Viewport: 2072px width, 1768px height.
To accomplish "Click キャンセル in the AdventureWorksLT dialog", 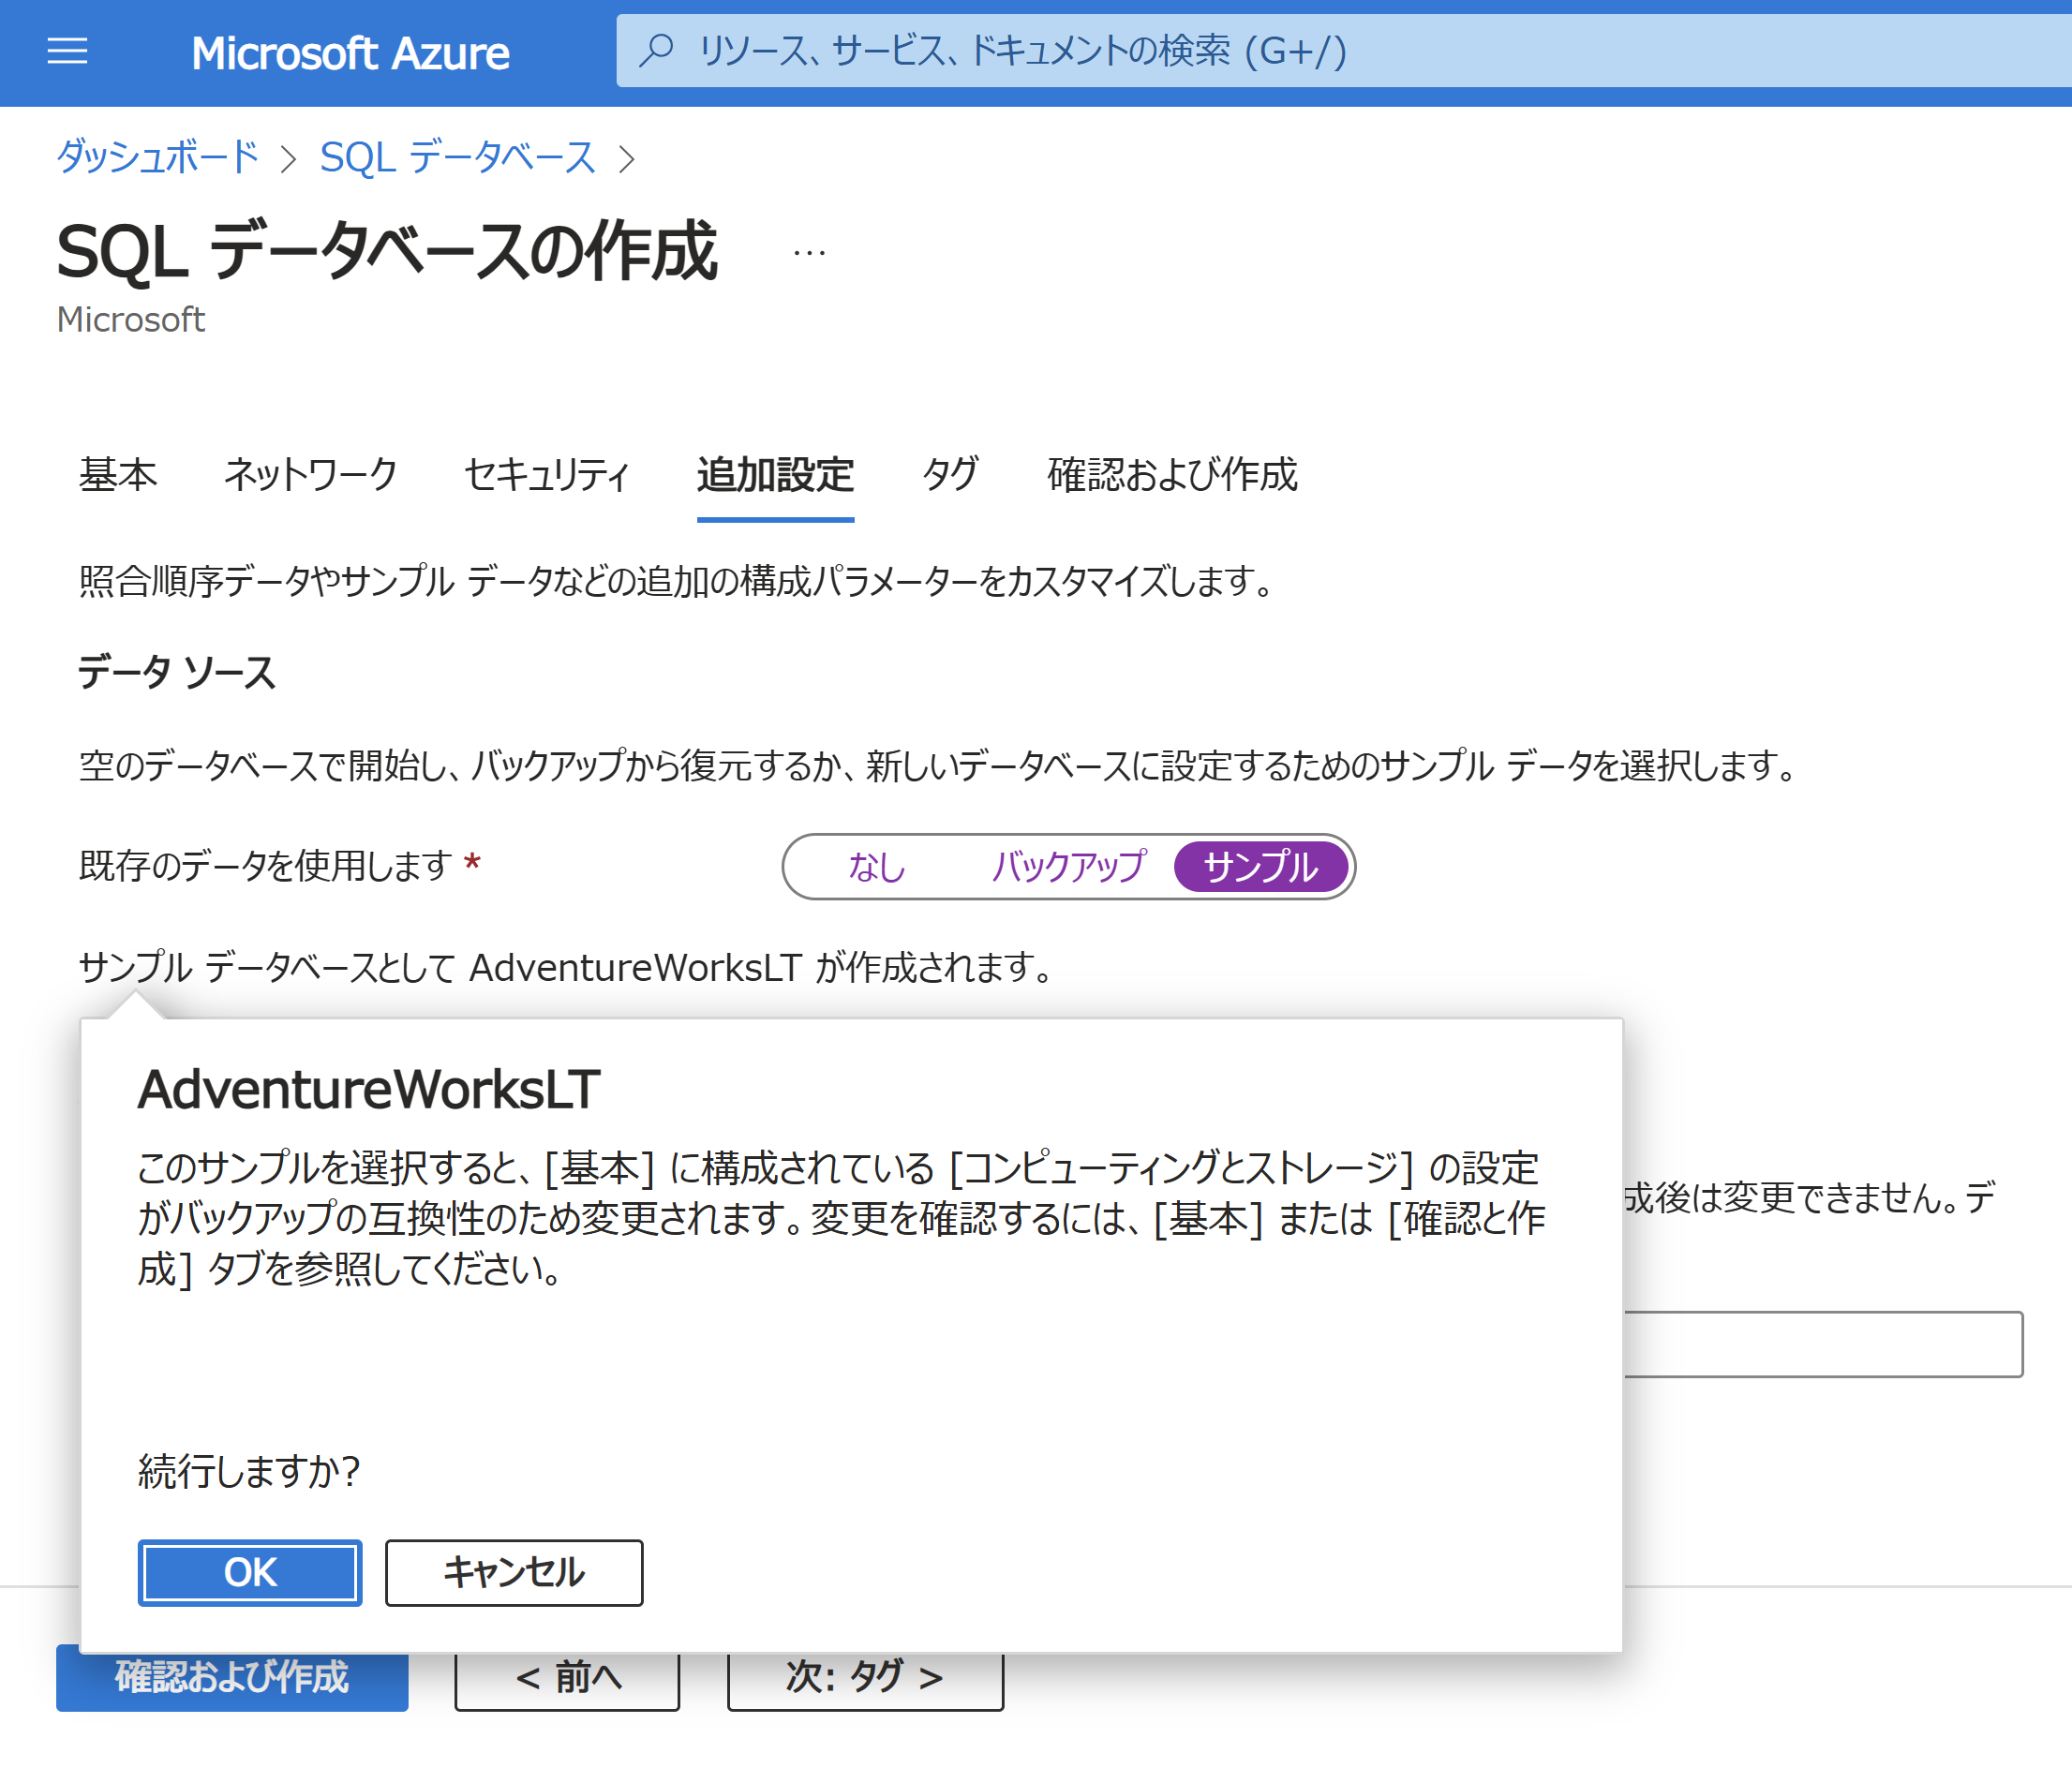I will 514,1572.
